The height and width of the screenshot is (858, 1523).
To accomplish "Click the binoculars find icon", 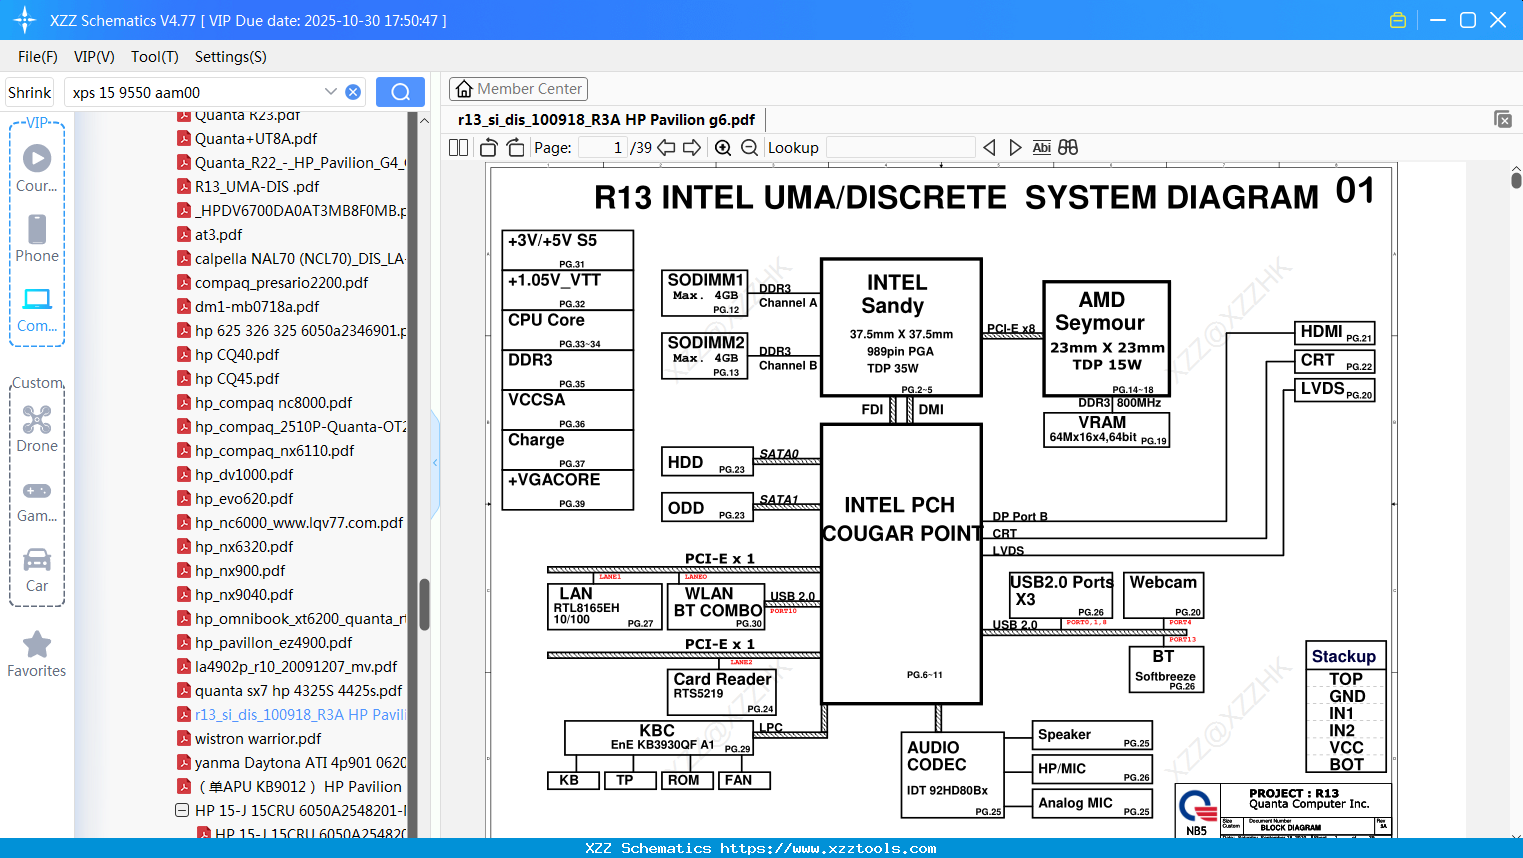I will tap(1068, 147).
